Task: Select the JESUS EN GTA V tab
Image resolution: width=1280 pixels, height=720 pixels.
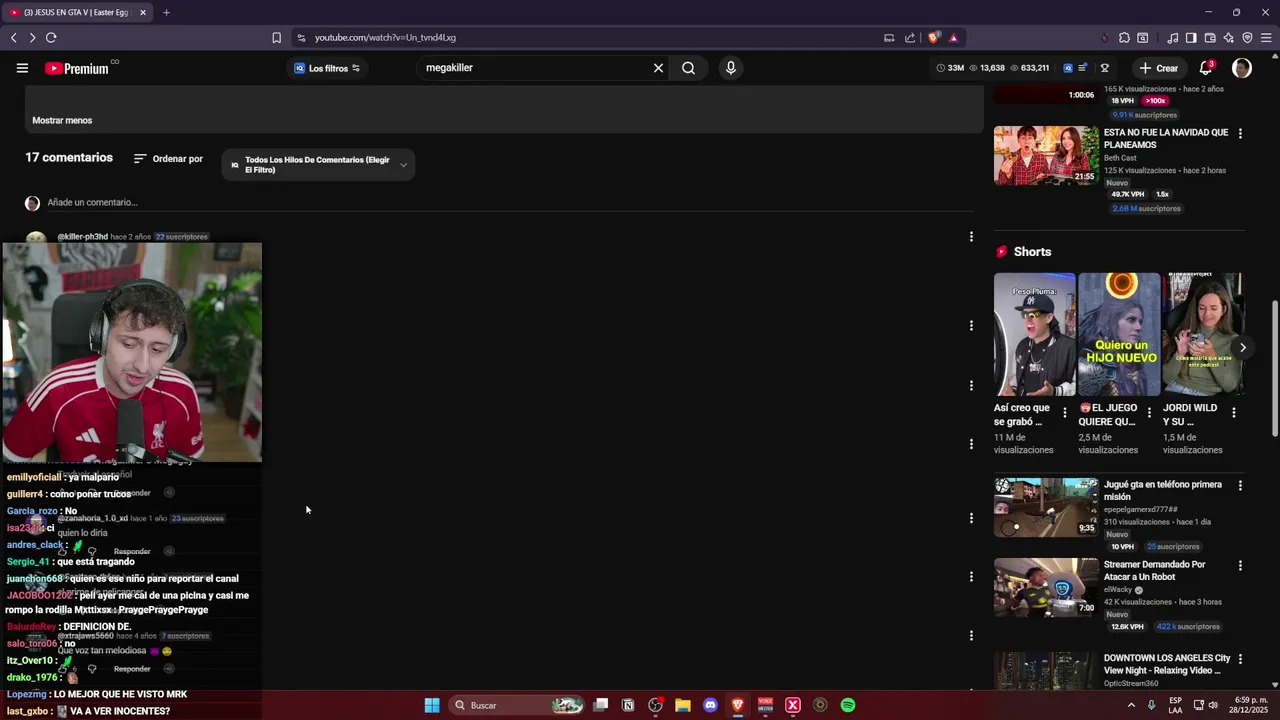Action: coord(76,12)
